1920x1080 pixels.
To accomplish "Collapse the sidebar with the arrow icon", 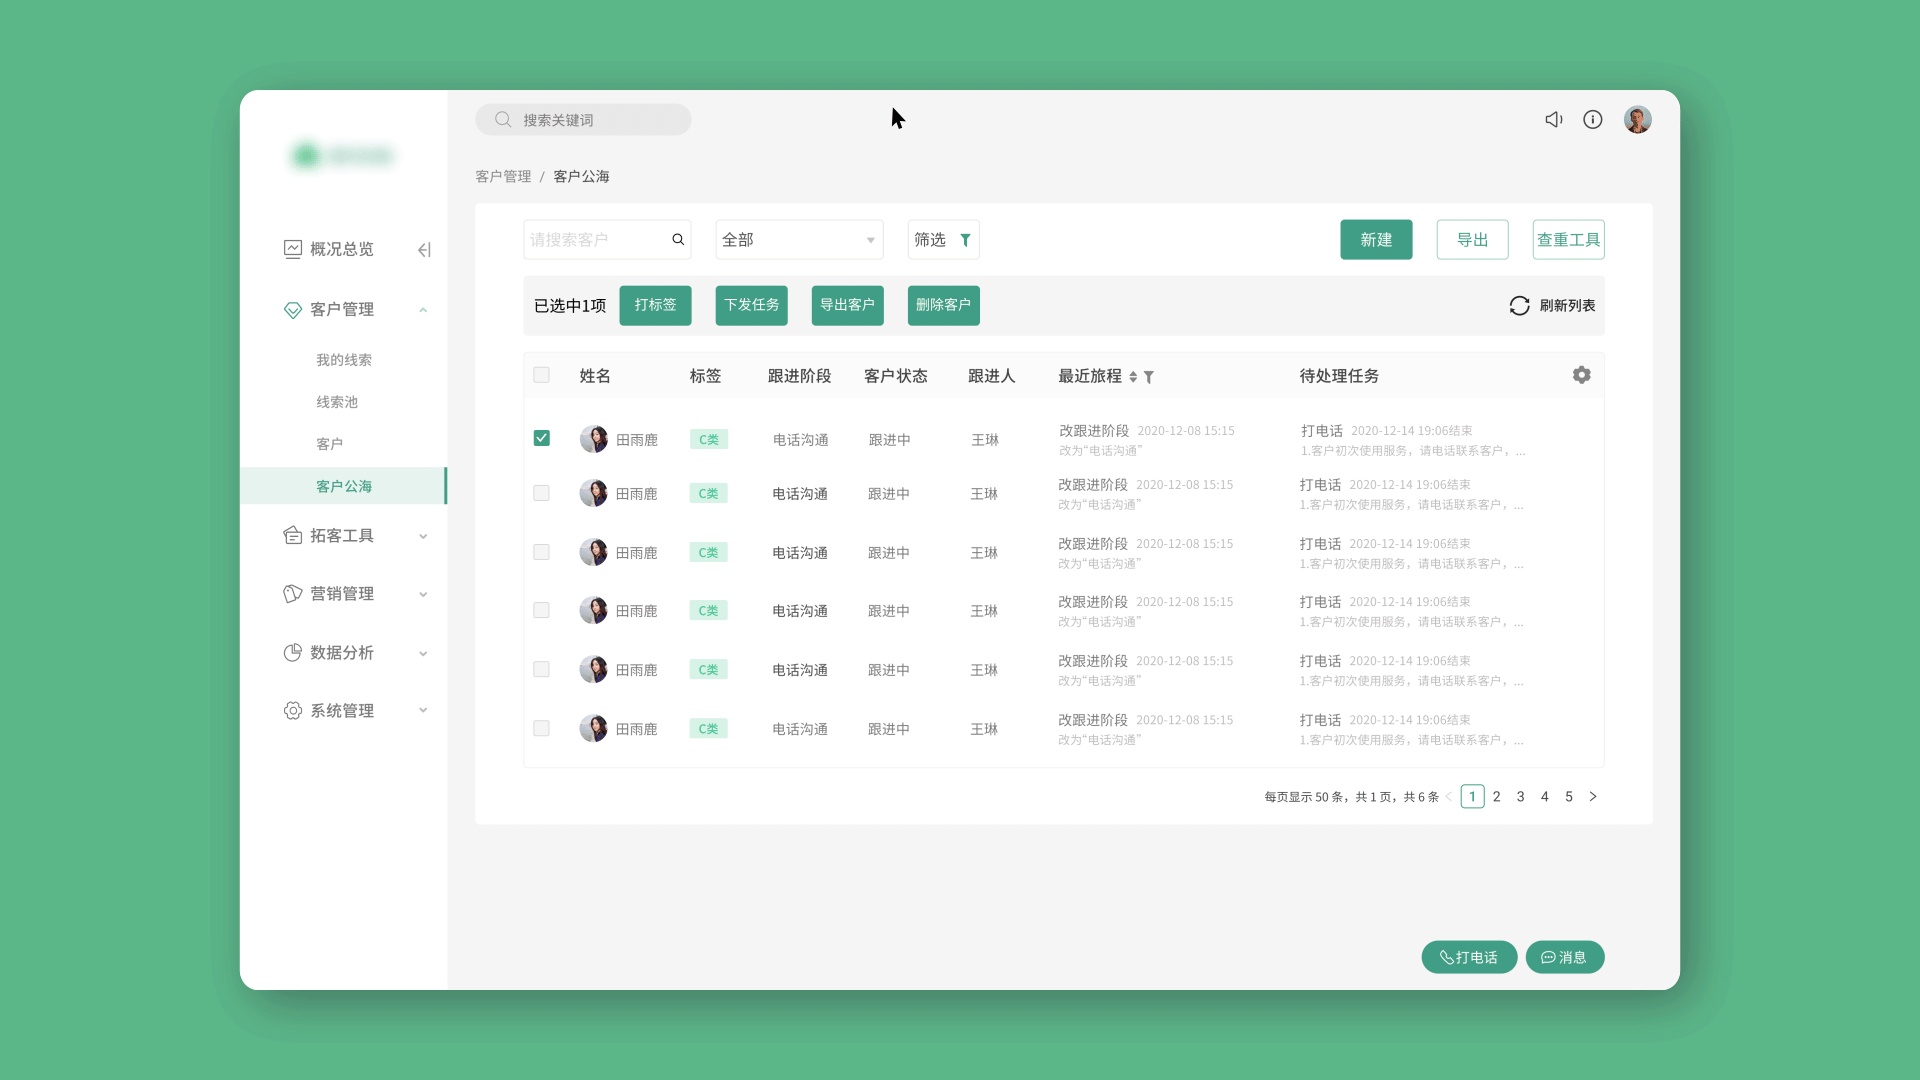I will tap(424, 250).
